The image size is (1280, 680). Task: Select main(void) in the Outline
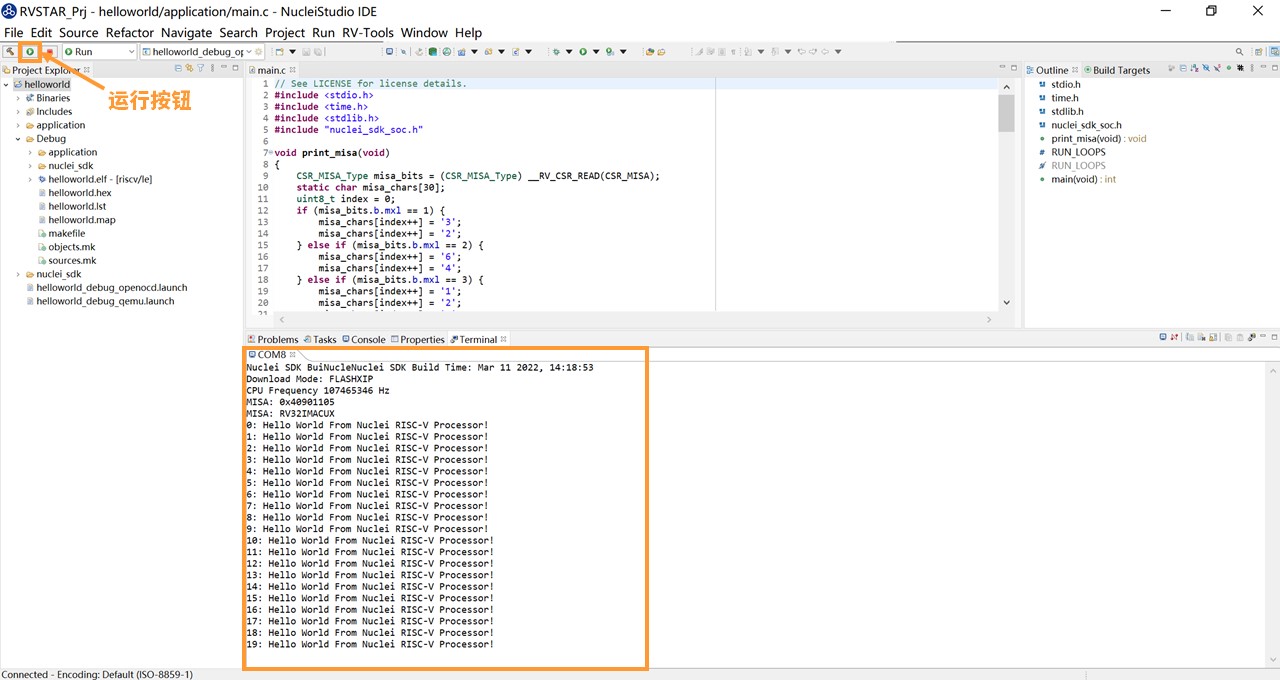[x=1075, y=179]
